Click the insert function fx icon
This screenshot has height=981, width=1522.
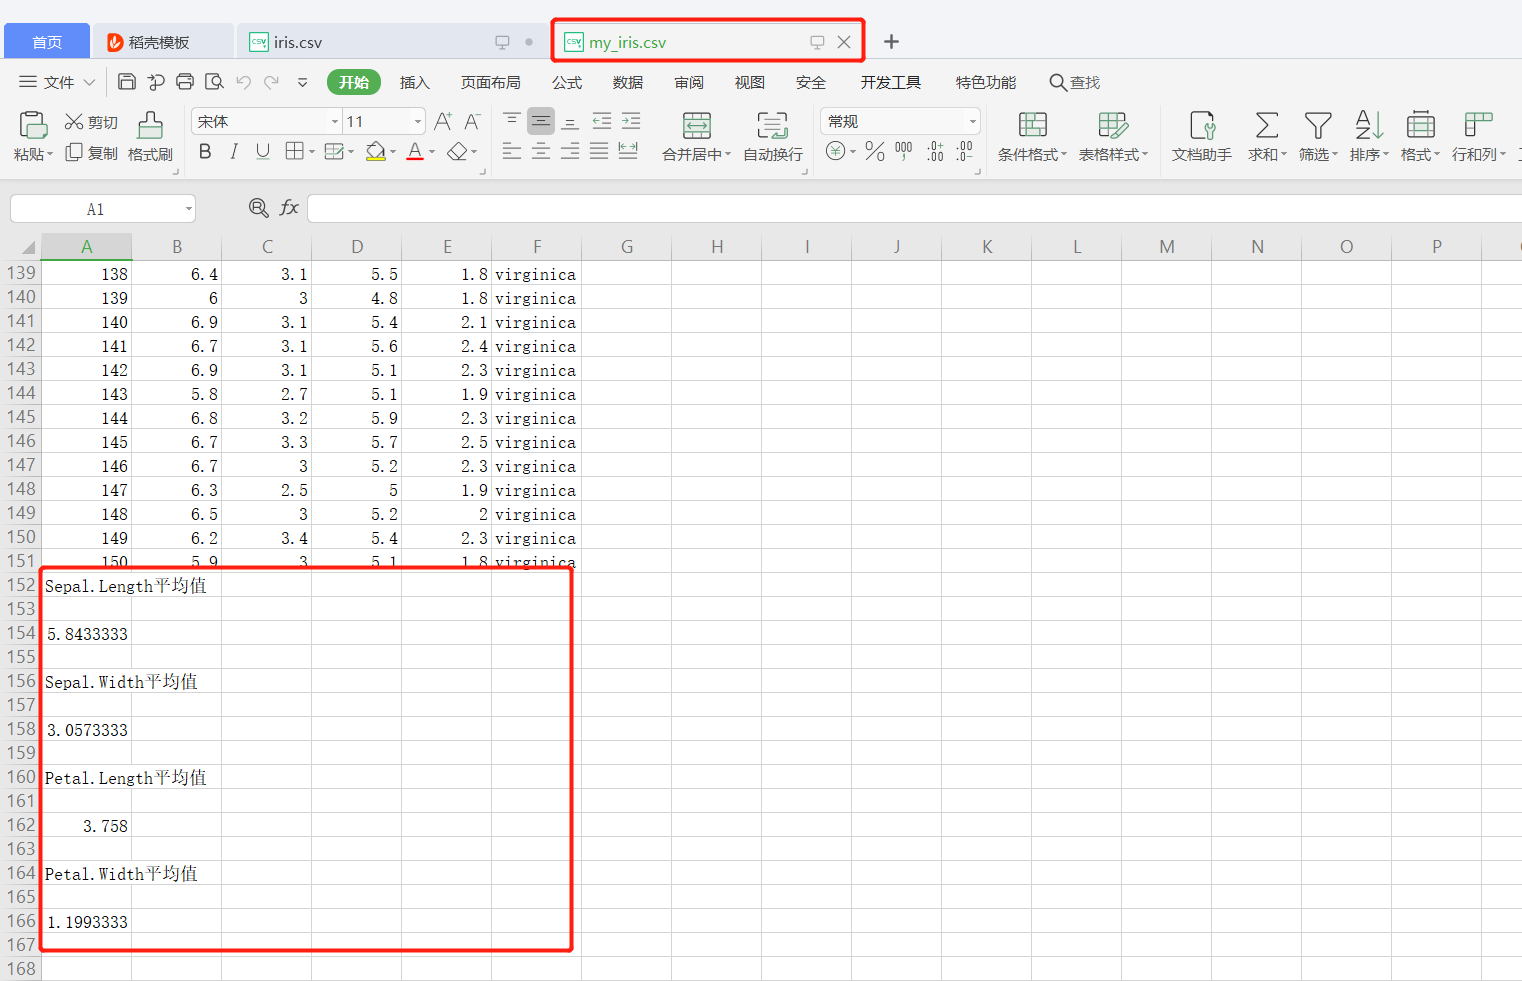point(289,208)
